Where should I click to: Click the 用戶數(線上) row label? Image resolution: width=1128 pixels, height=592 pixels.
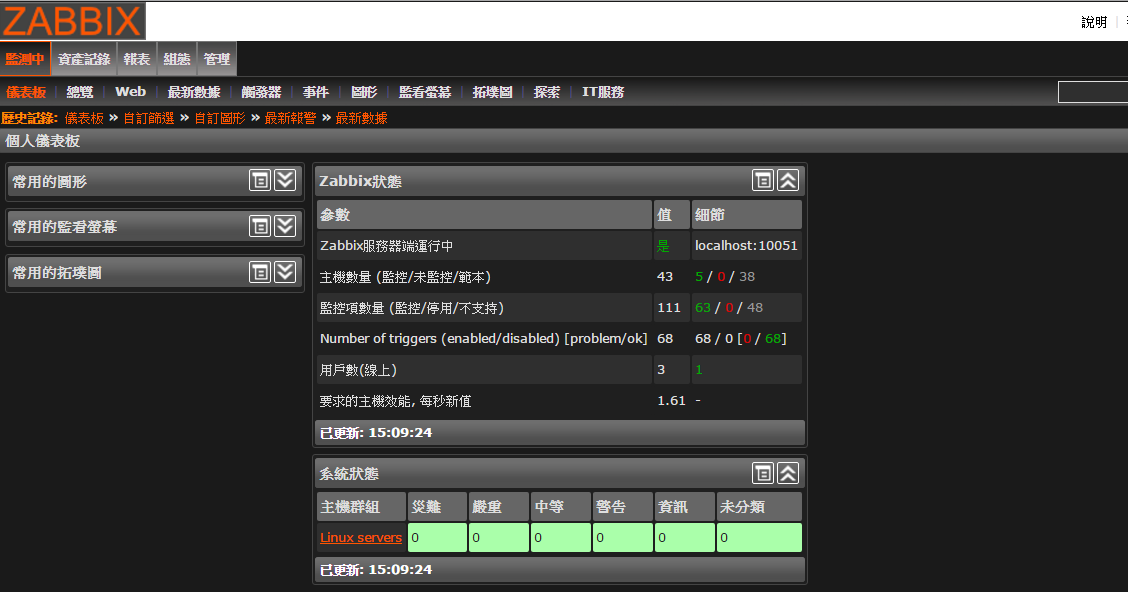[x=358, y=370]
